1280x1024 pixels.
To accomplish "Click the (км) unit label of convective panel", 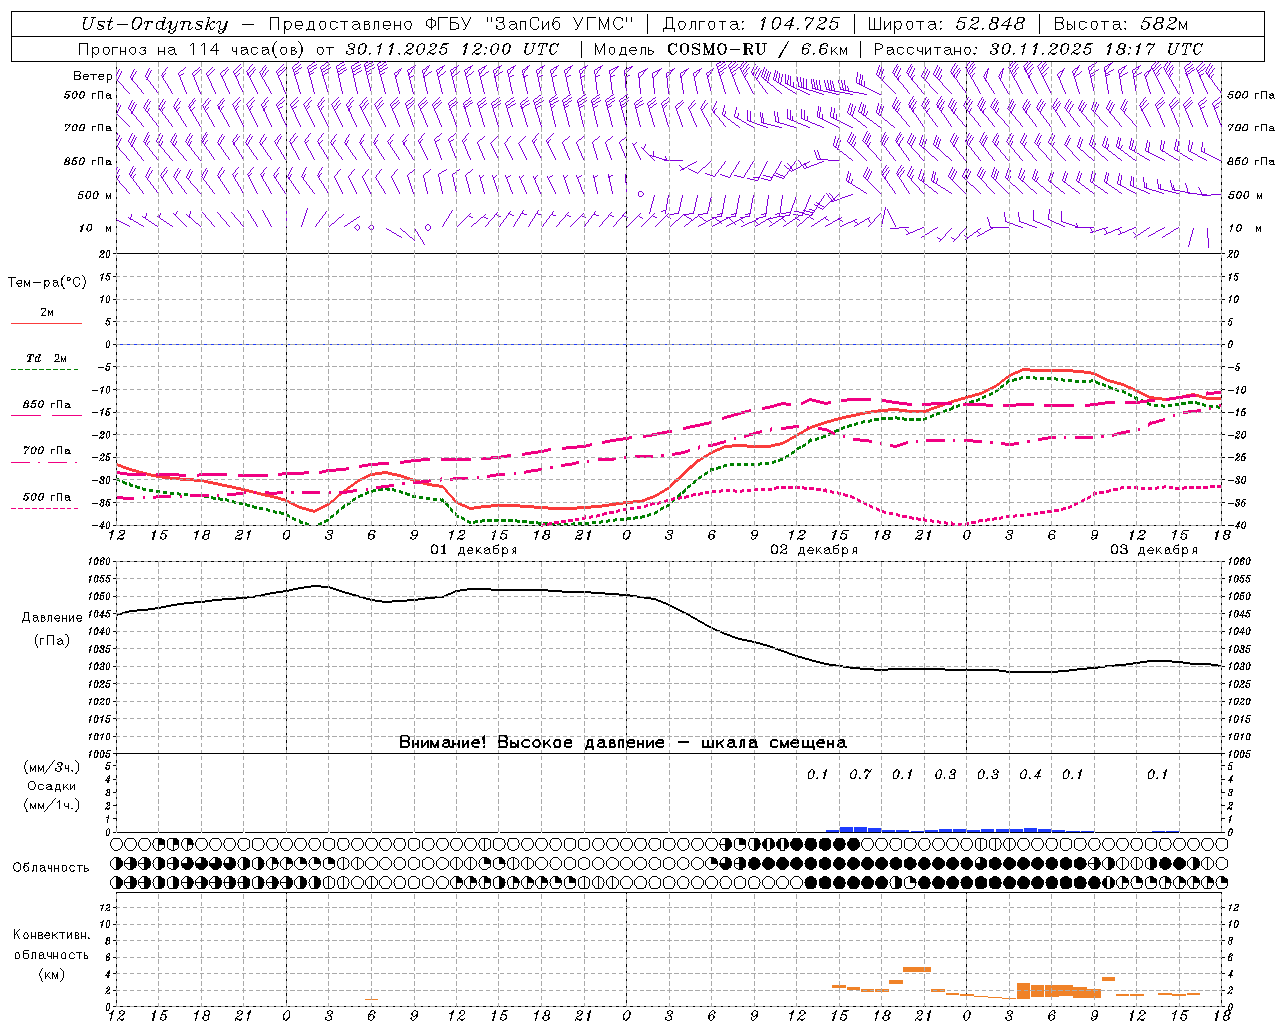I will tap(51, 974).
